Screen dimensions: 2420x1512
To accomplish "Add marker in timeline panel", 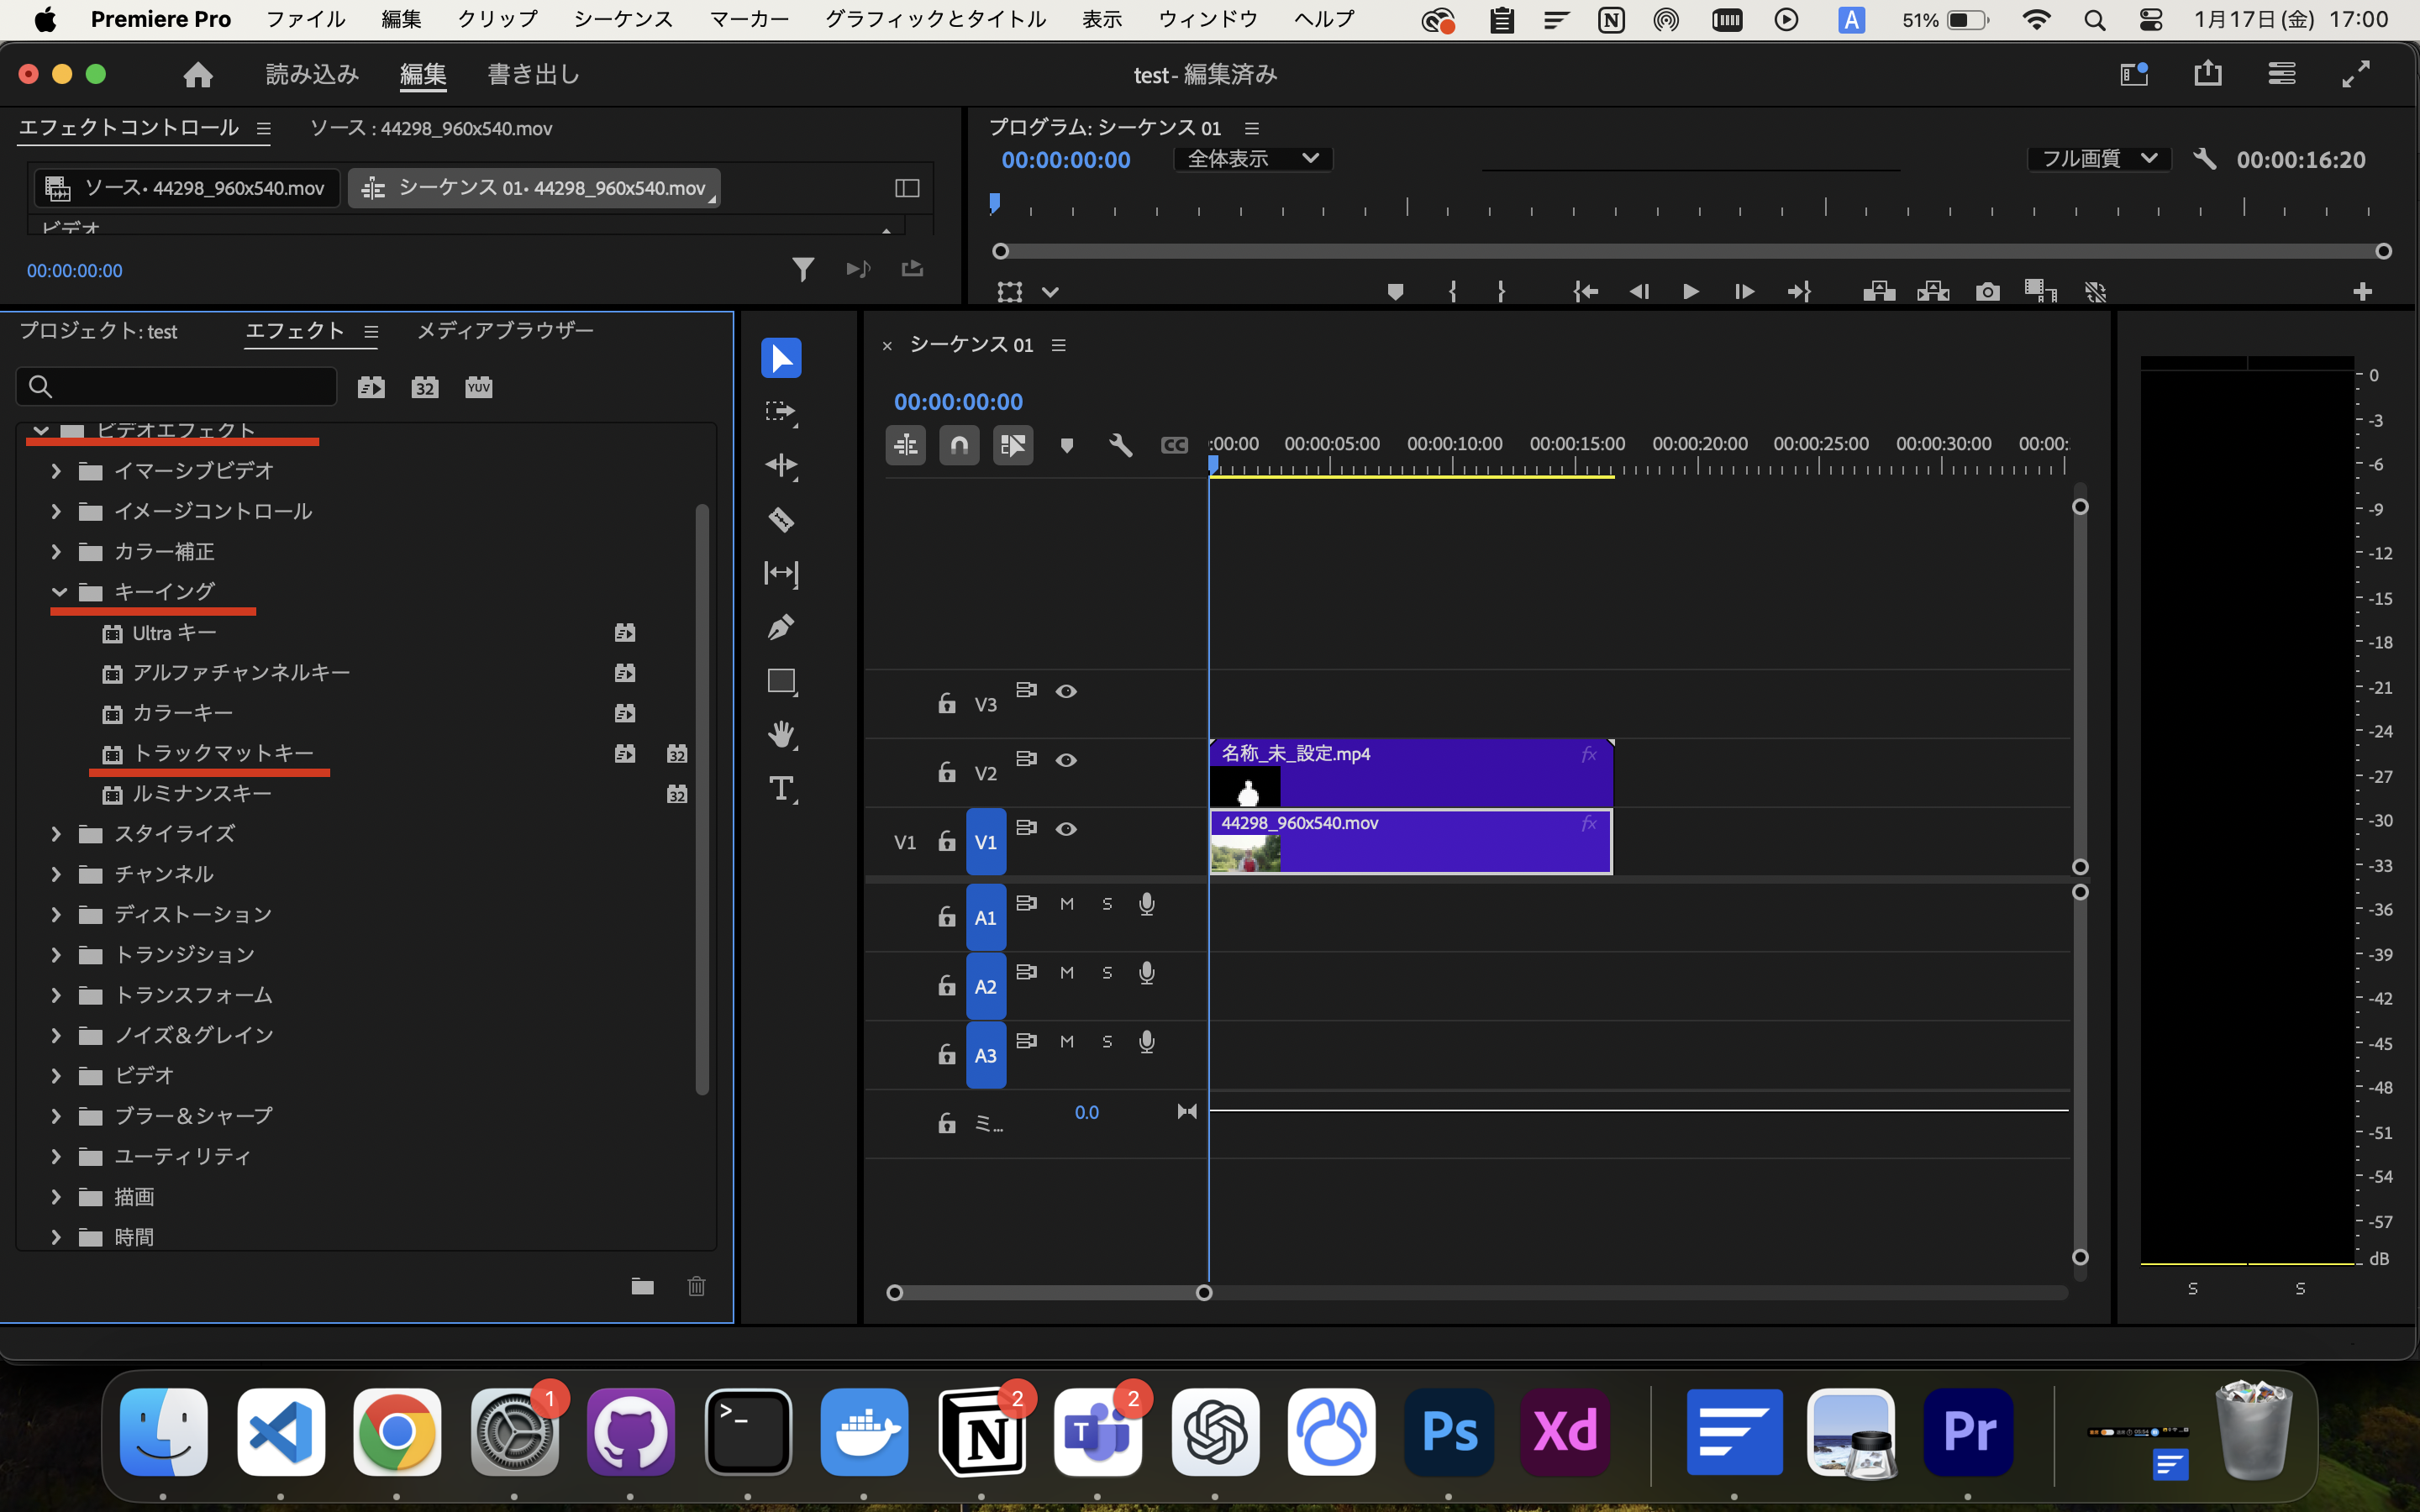I will click(x=1067, y=446).
